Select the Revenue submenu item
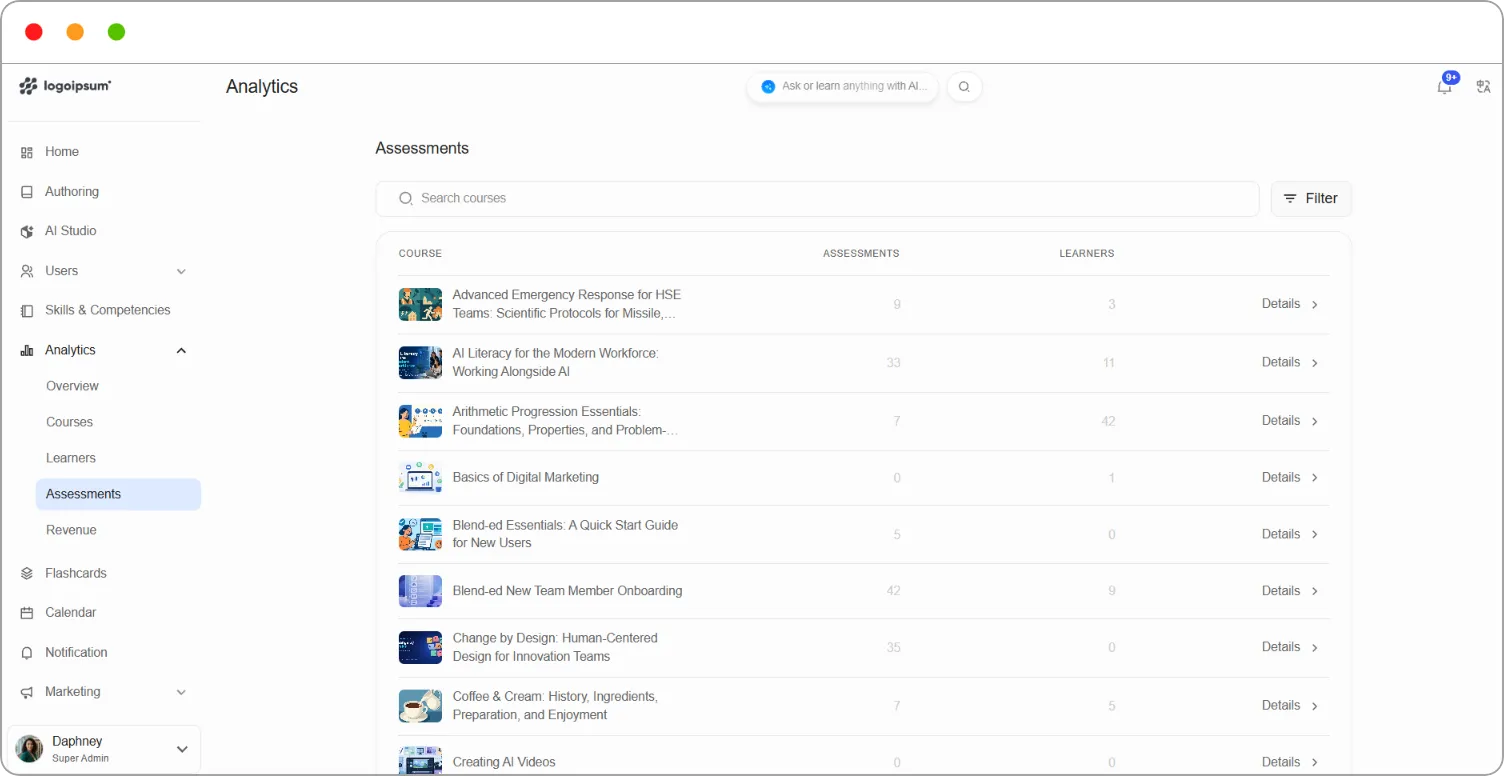The height and width of the screenshot is (776, 1504). pyautogui.click(x=71, y=530)
